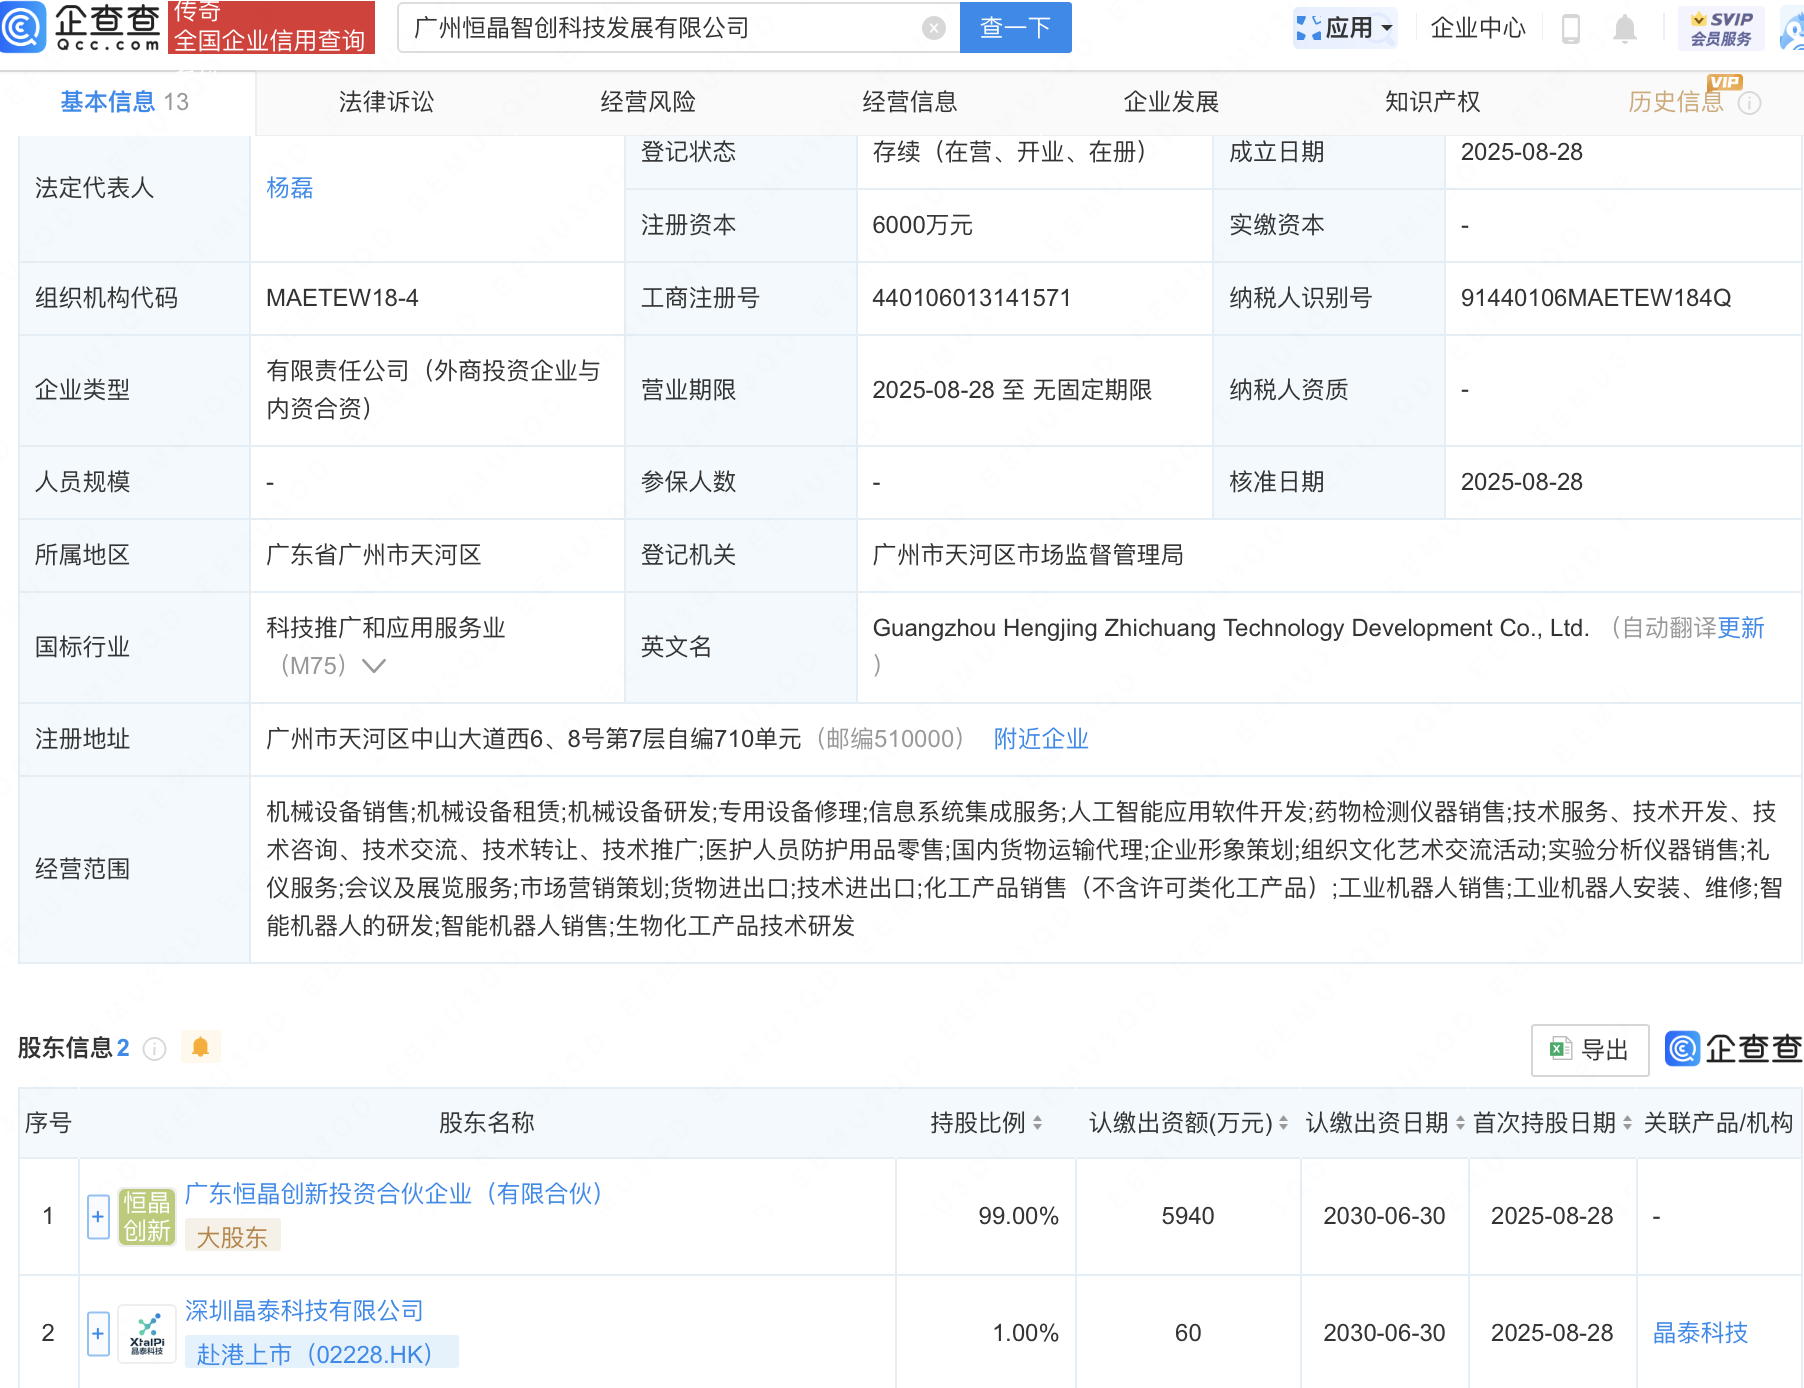1804x1388 pixels.
Task: Open 深圳晶泰科技有限公司 link
Action: [x=304, y=1311]
